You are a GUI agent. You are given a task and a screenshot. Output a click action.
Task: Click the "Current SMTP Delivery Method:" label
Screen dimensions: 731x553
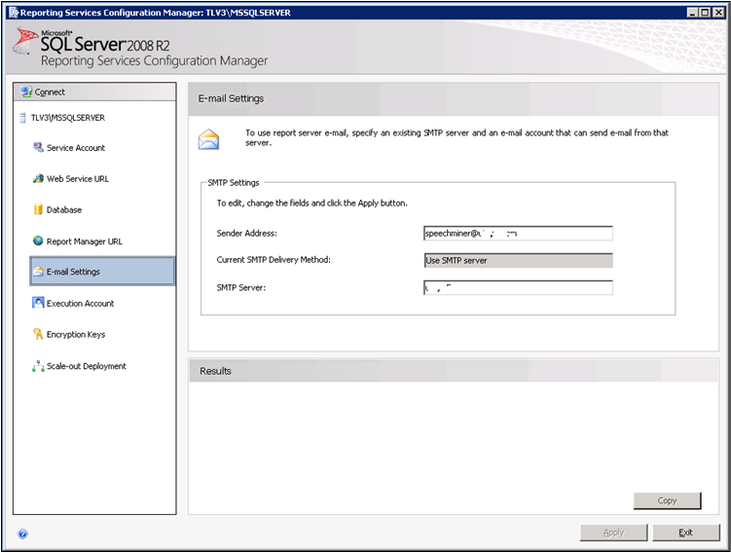pyautogui.click(x=274, y=260)
